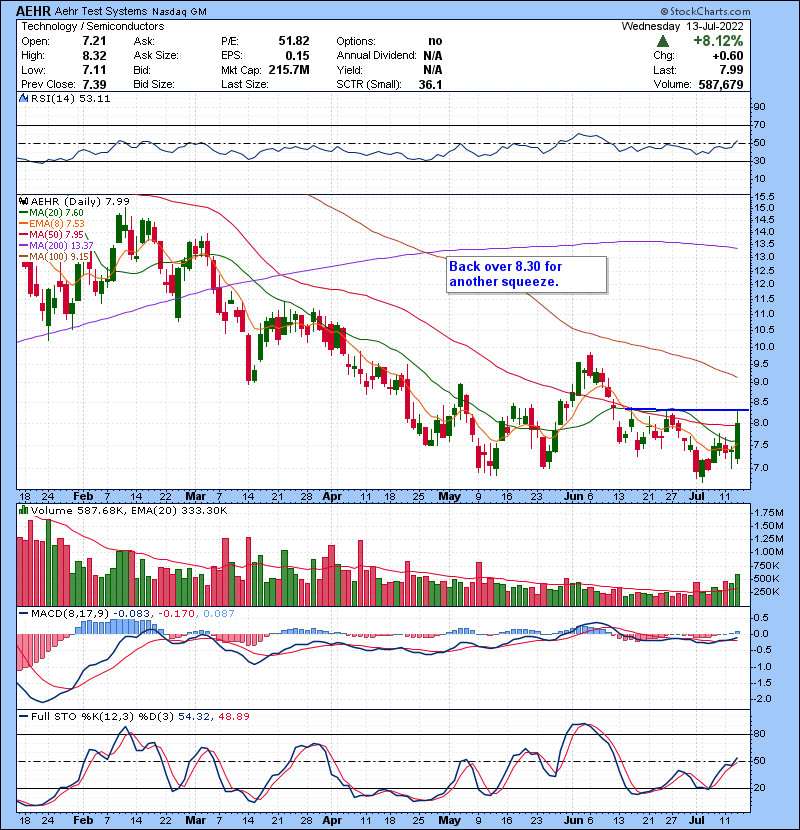Click the AEHR ticker symbol in header
The height and width of the screenshot is (830, 800).
coord(33,11)
